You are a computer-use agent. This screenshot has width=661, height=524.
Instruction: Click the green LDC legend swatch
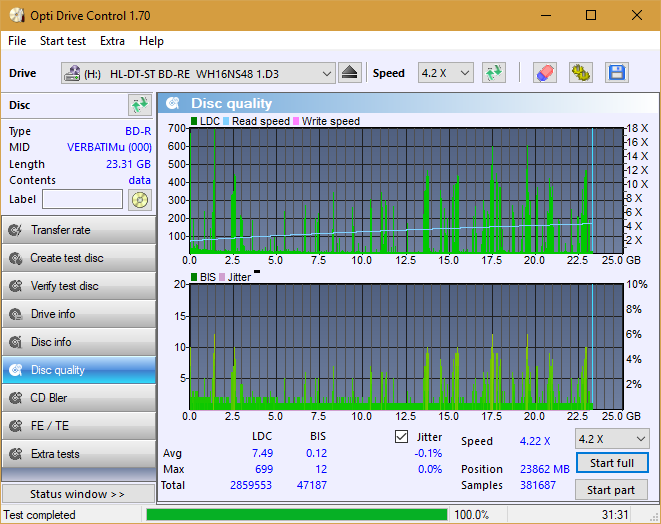(194, 121)
